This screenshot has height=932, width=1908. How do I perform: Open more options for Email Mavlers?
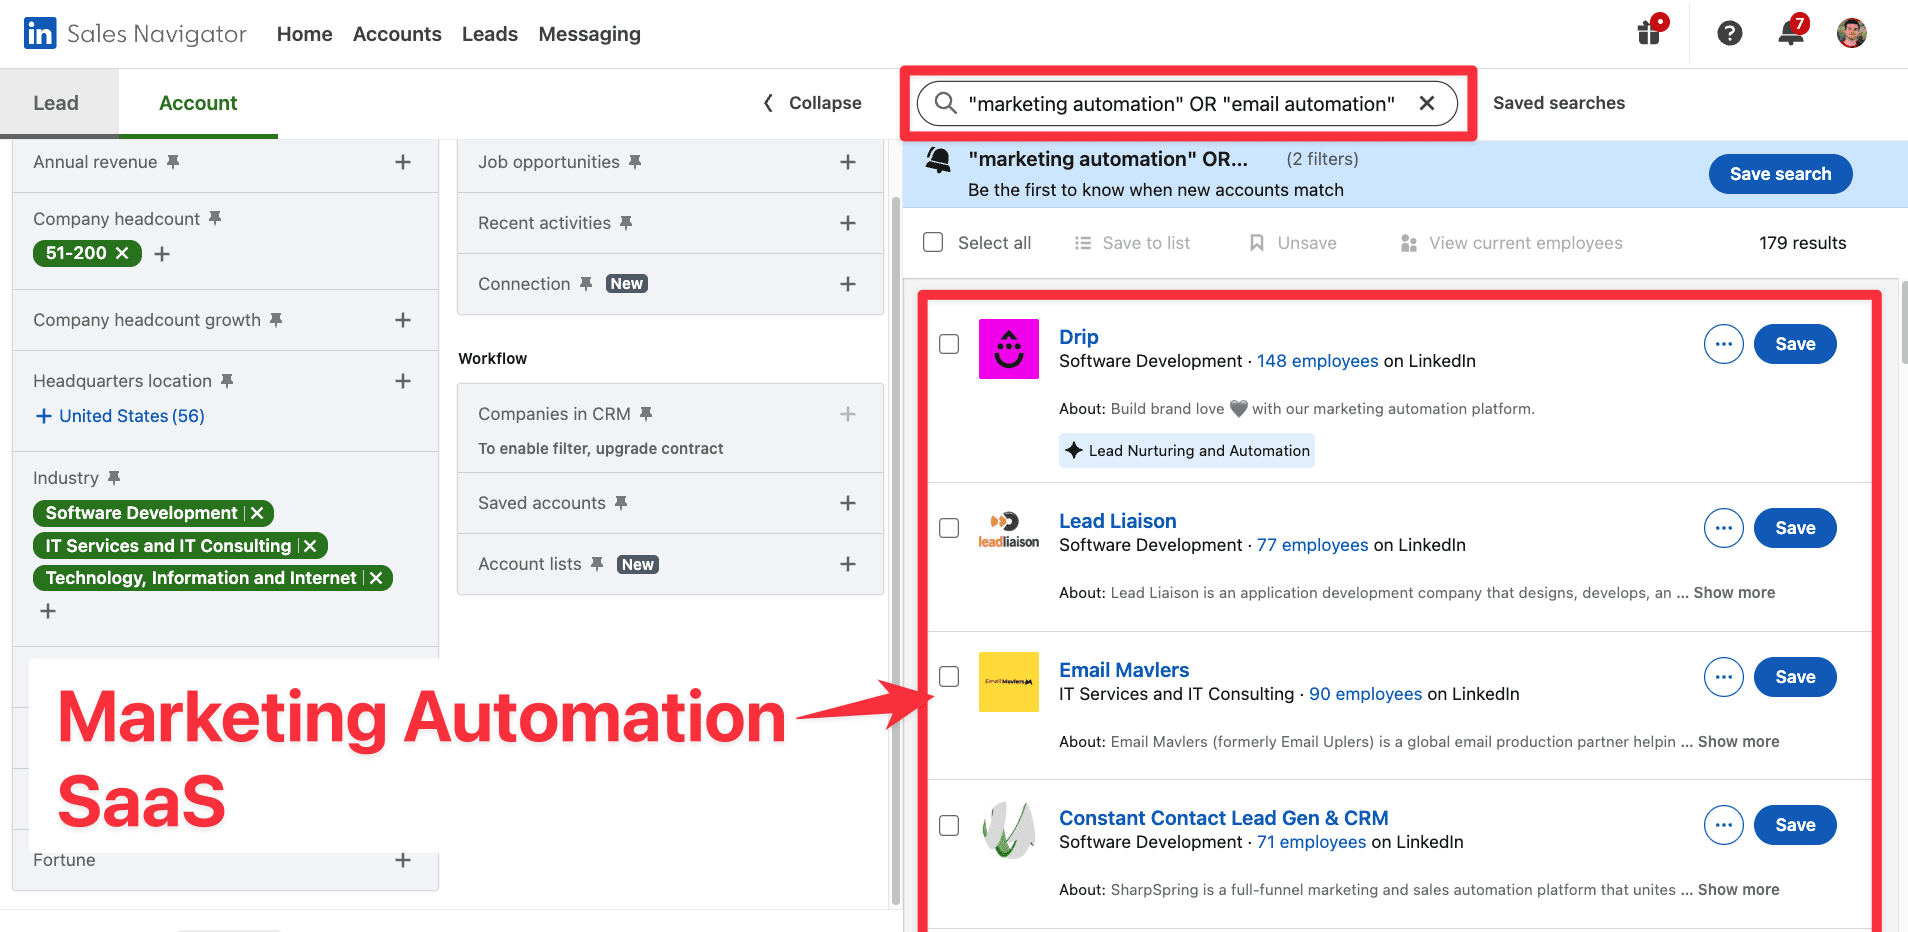point(1724,677)
